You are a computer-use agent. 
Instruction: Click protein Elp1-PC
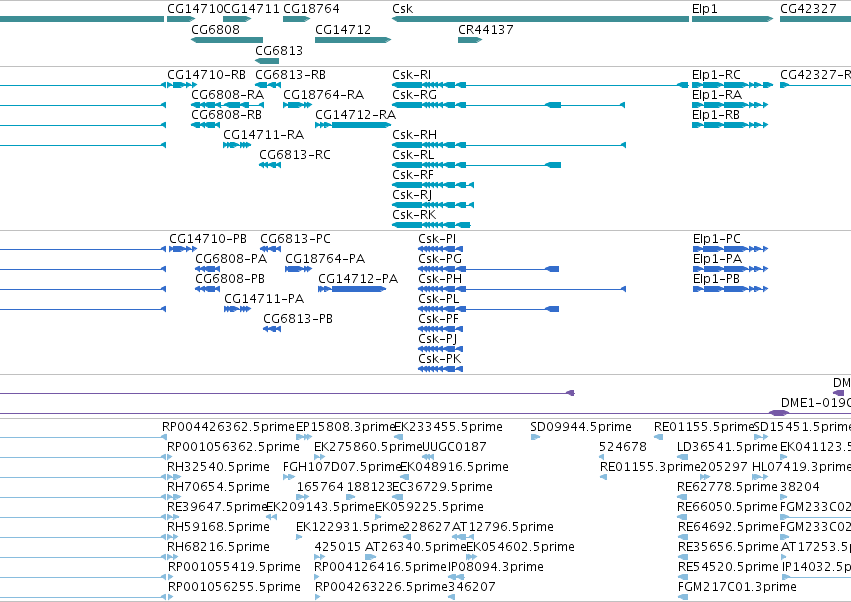[x=716, y=239]
